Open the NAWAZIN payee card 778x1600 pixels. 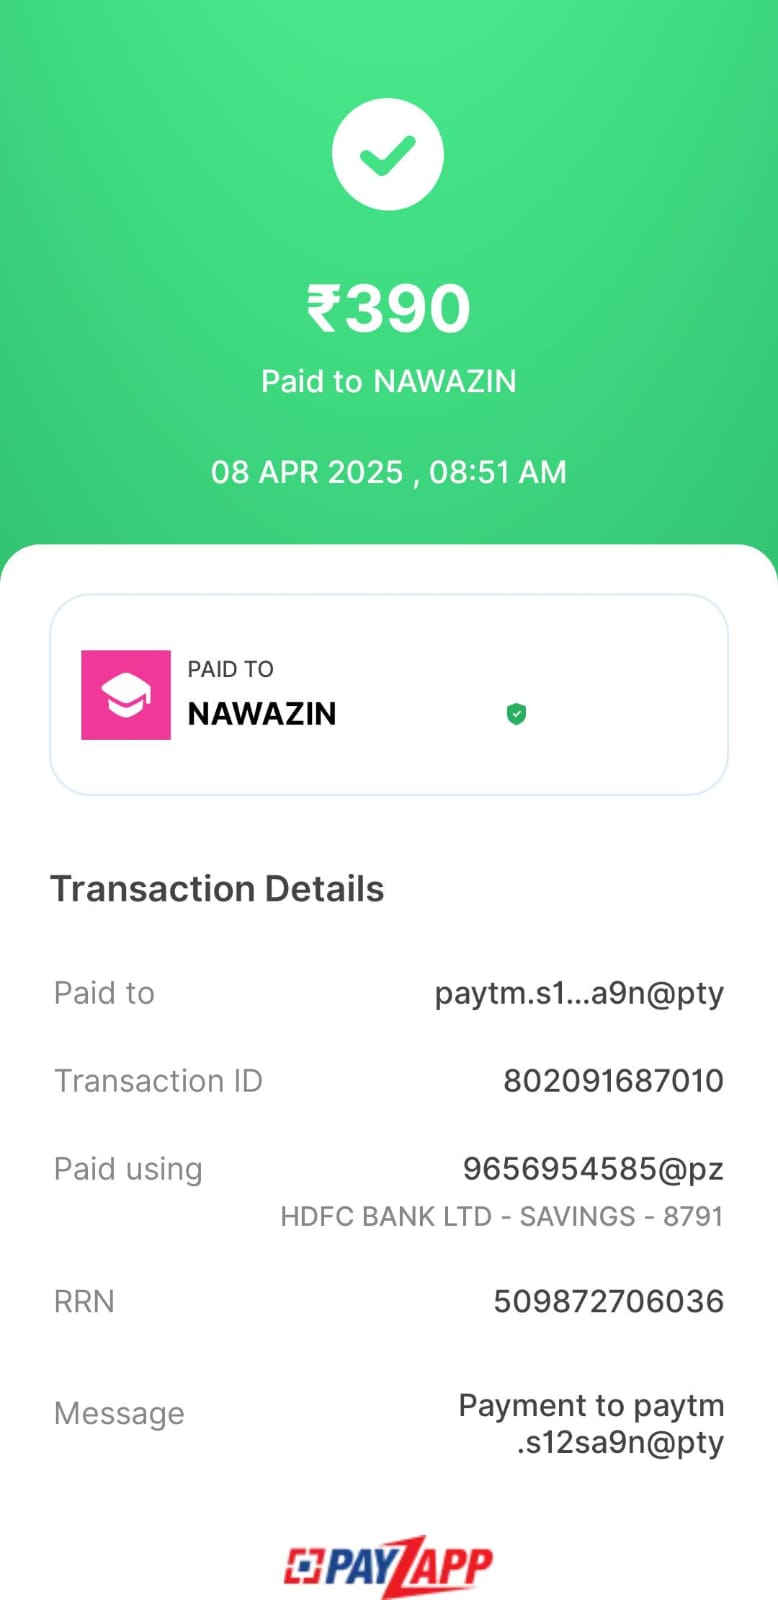(x=389, y=695)
